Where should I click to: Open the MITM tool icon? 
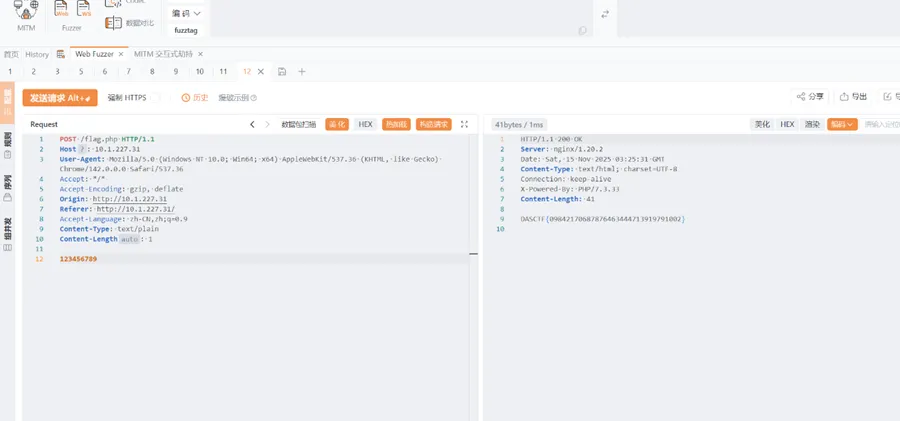tap(27, 11)
